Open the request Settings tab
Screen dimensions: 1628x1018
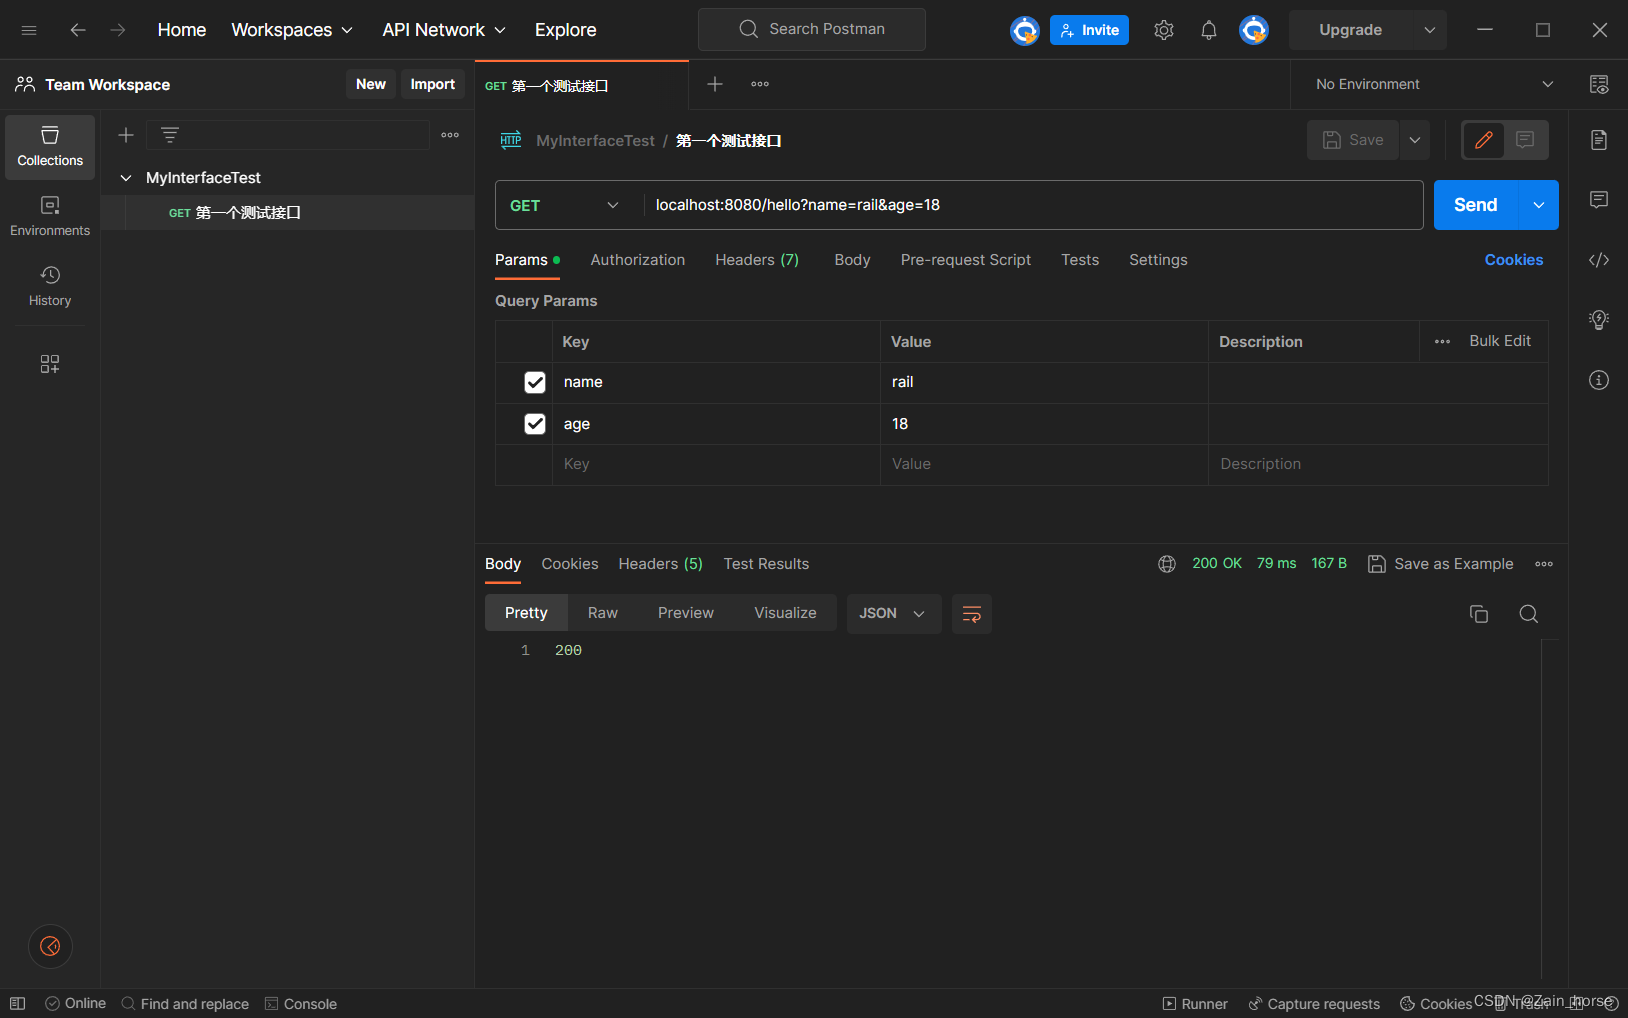pyautogui.click(x=1158, y=260)
